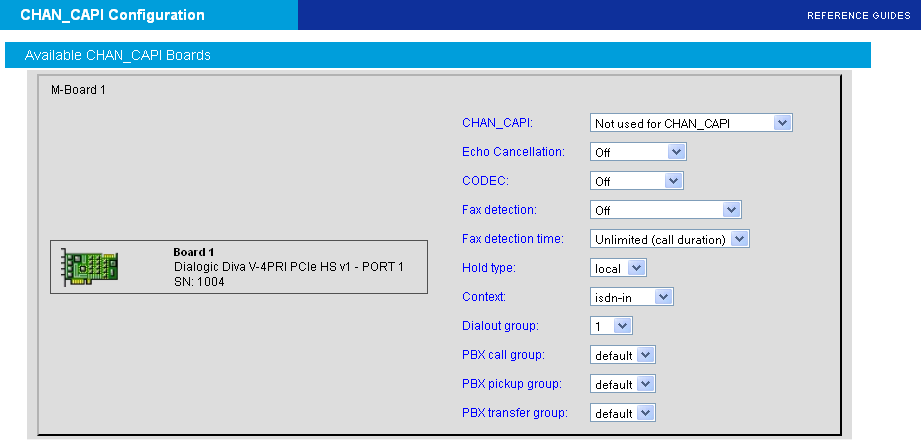Click the Board 1 description box

point(289,267)
